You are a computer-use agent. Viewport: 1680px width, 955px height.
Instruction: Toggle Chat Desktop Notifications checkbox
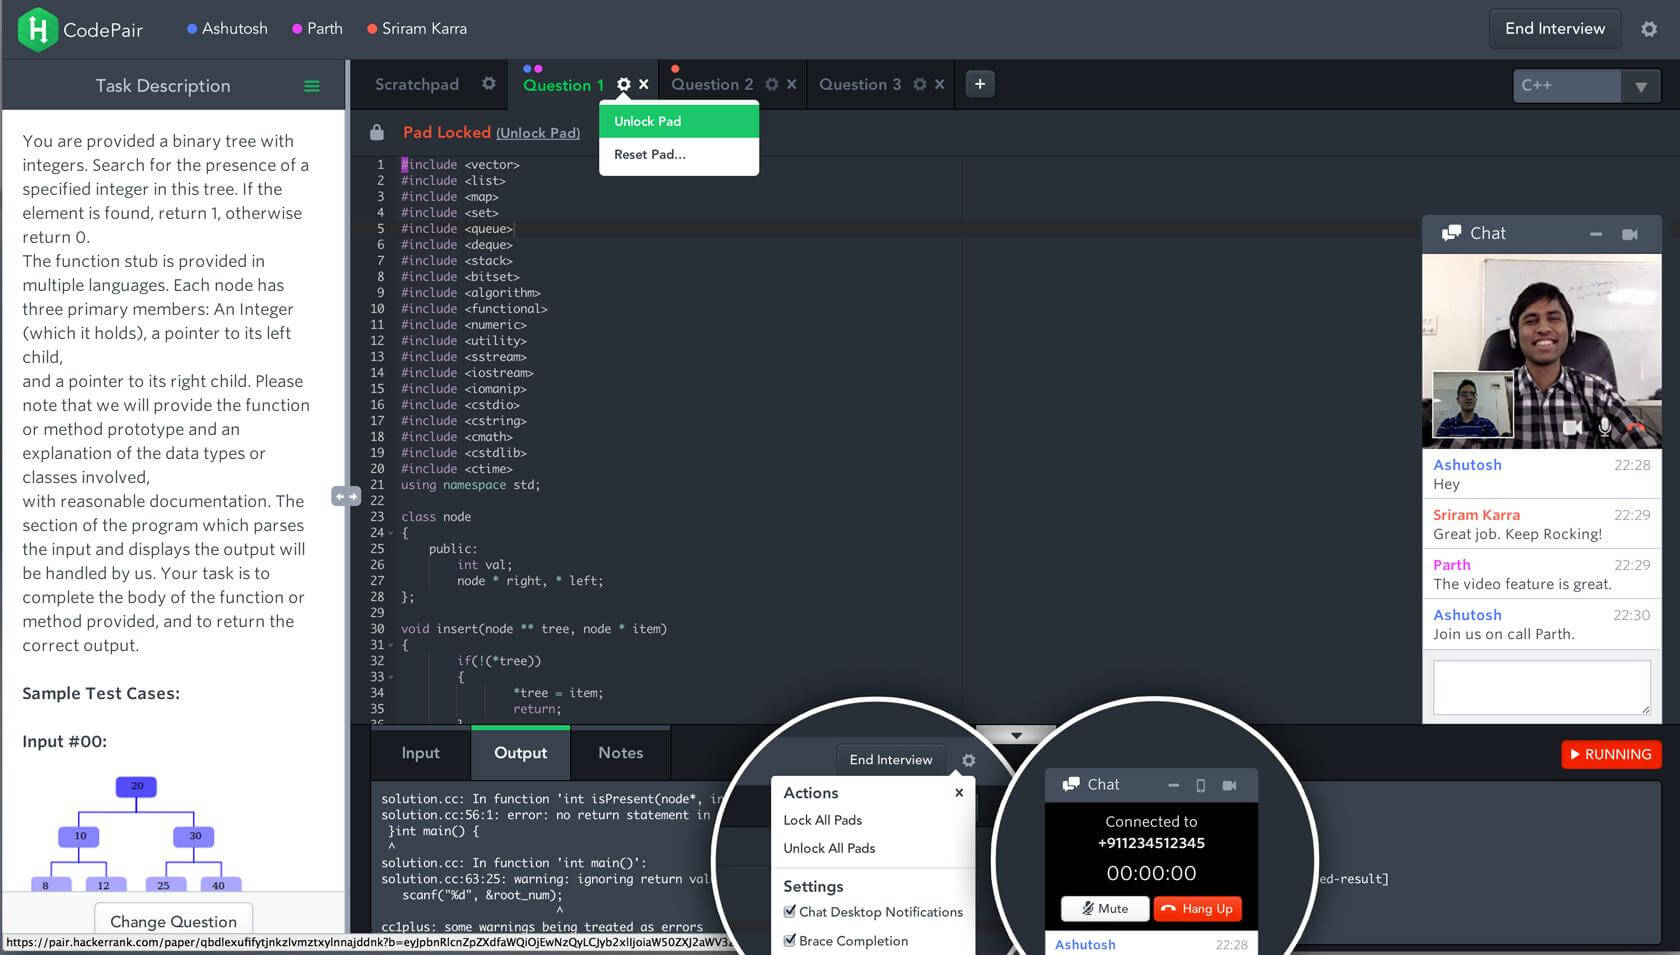tap(790, 911)
